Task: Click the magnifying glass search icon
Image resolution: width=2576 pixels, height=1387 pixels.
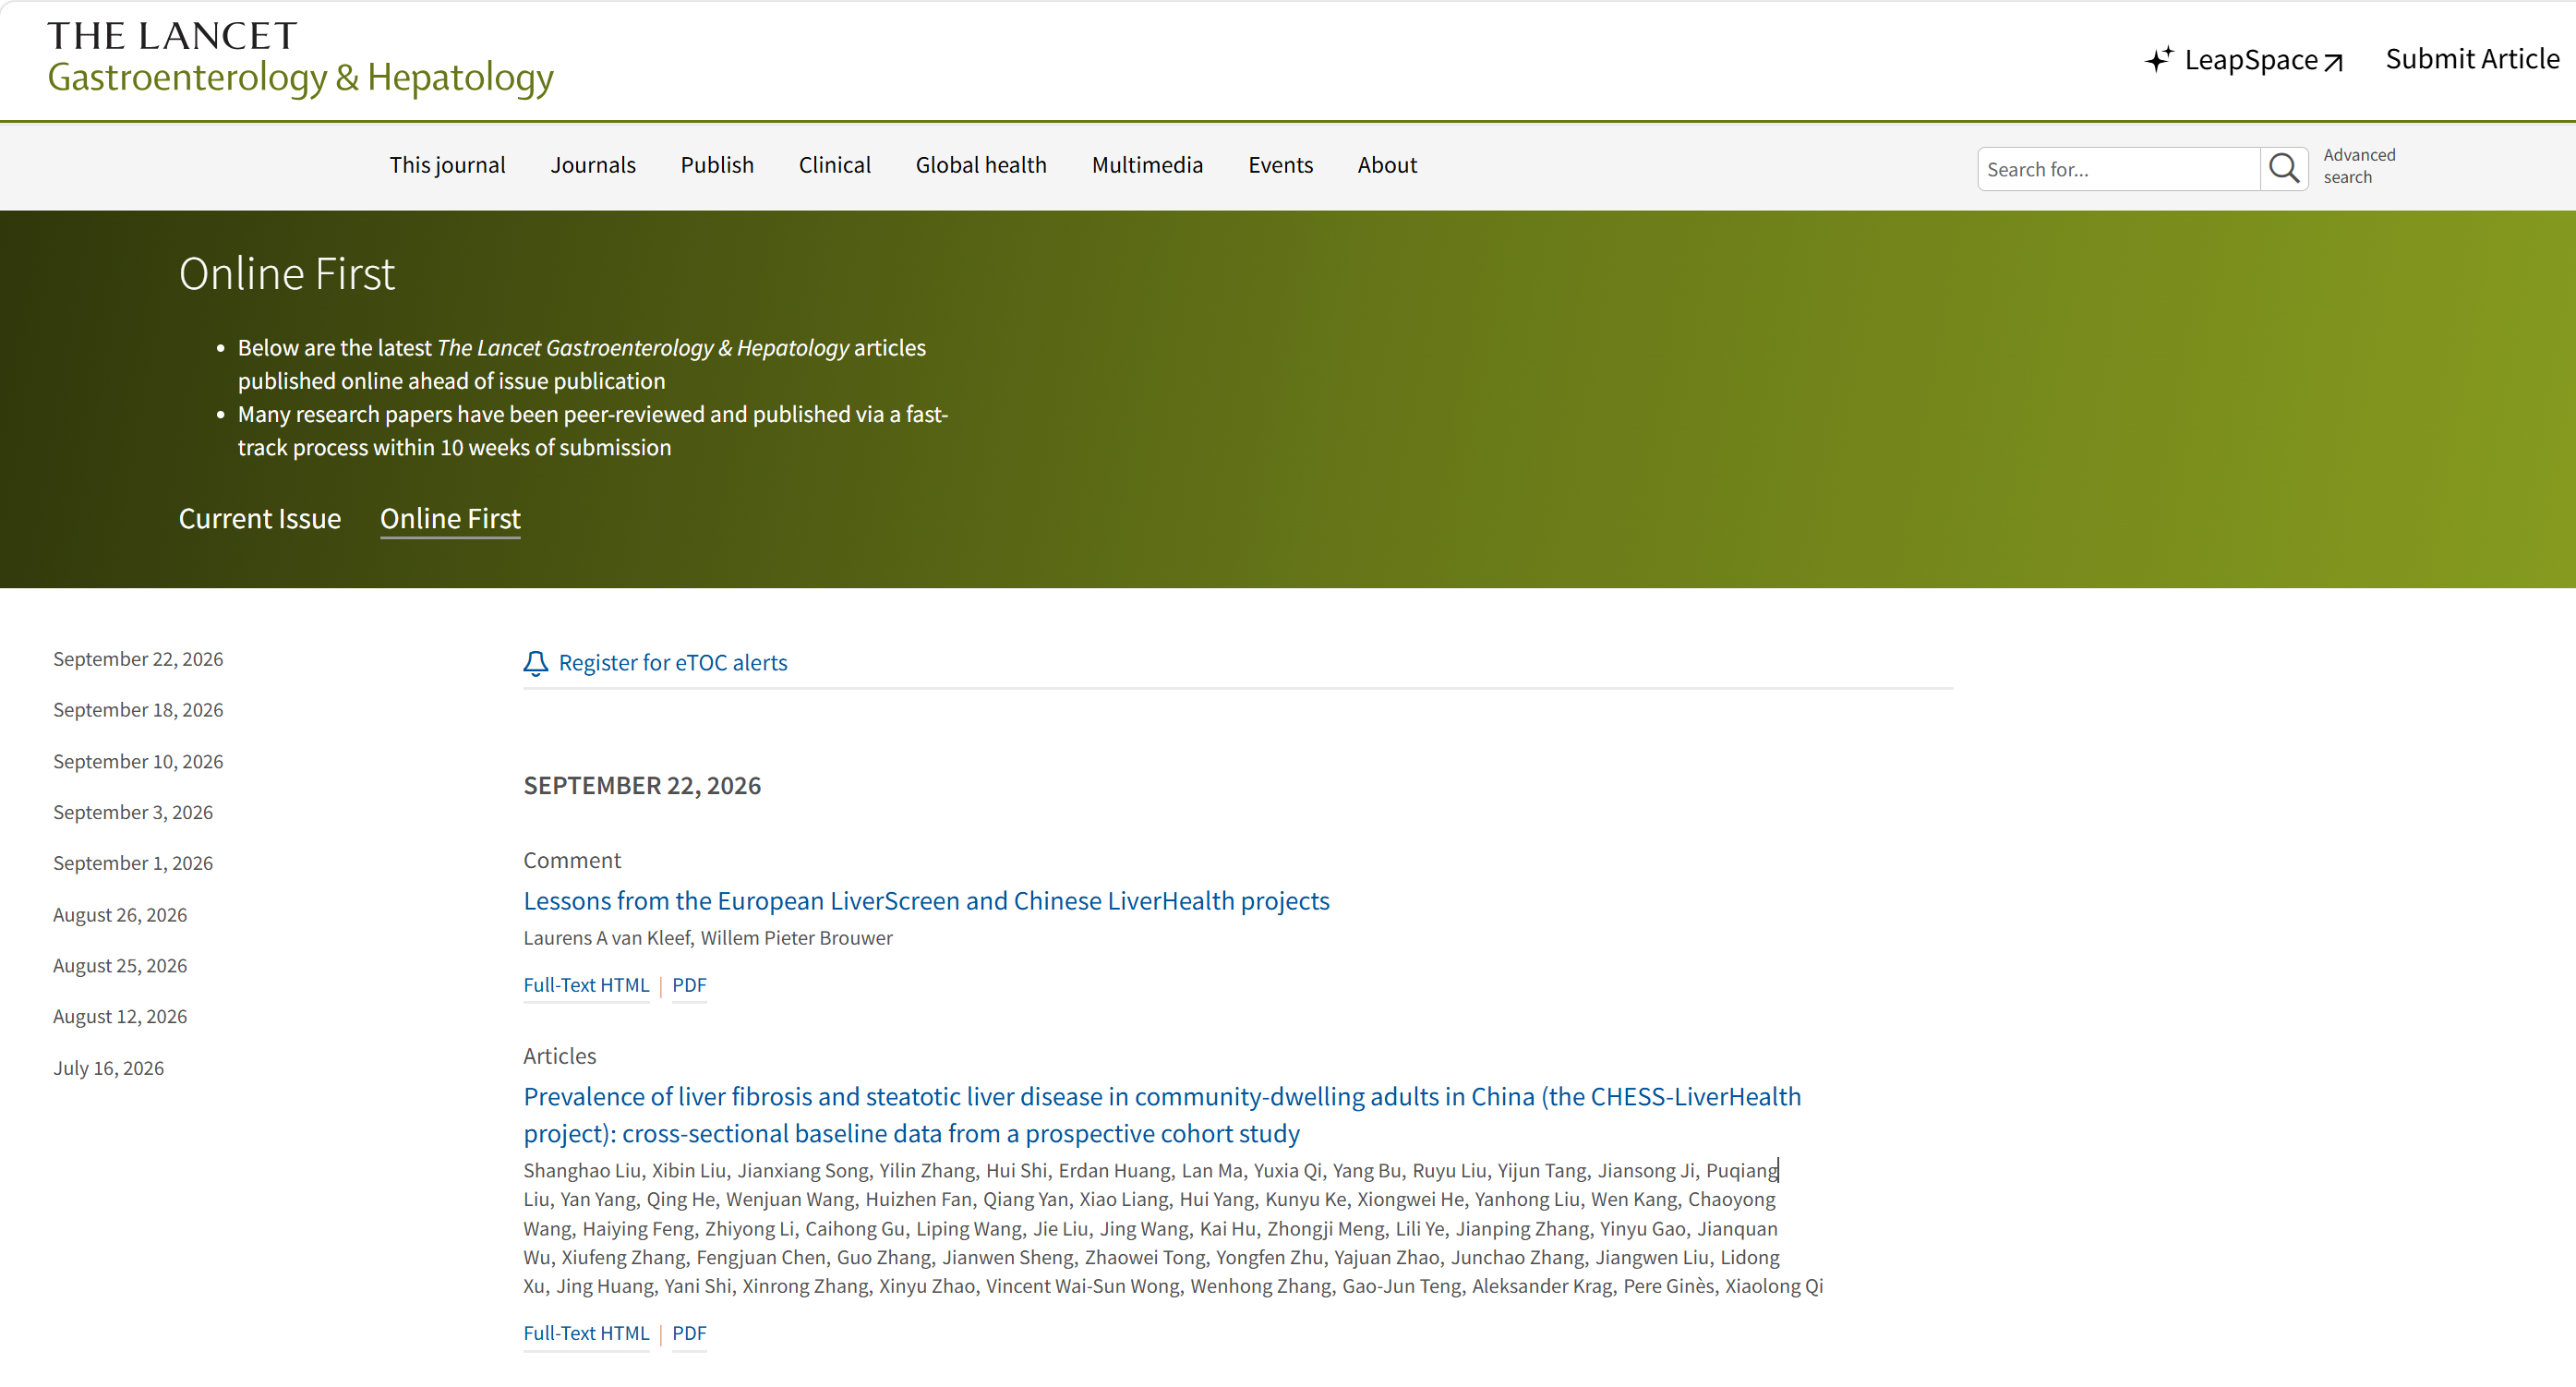Action: [x=2283, y=168]
